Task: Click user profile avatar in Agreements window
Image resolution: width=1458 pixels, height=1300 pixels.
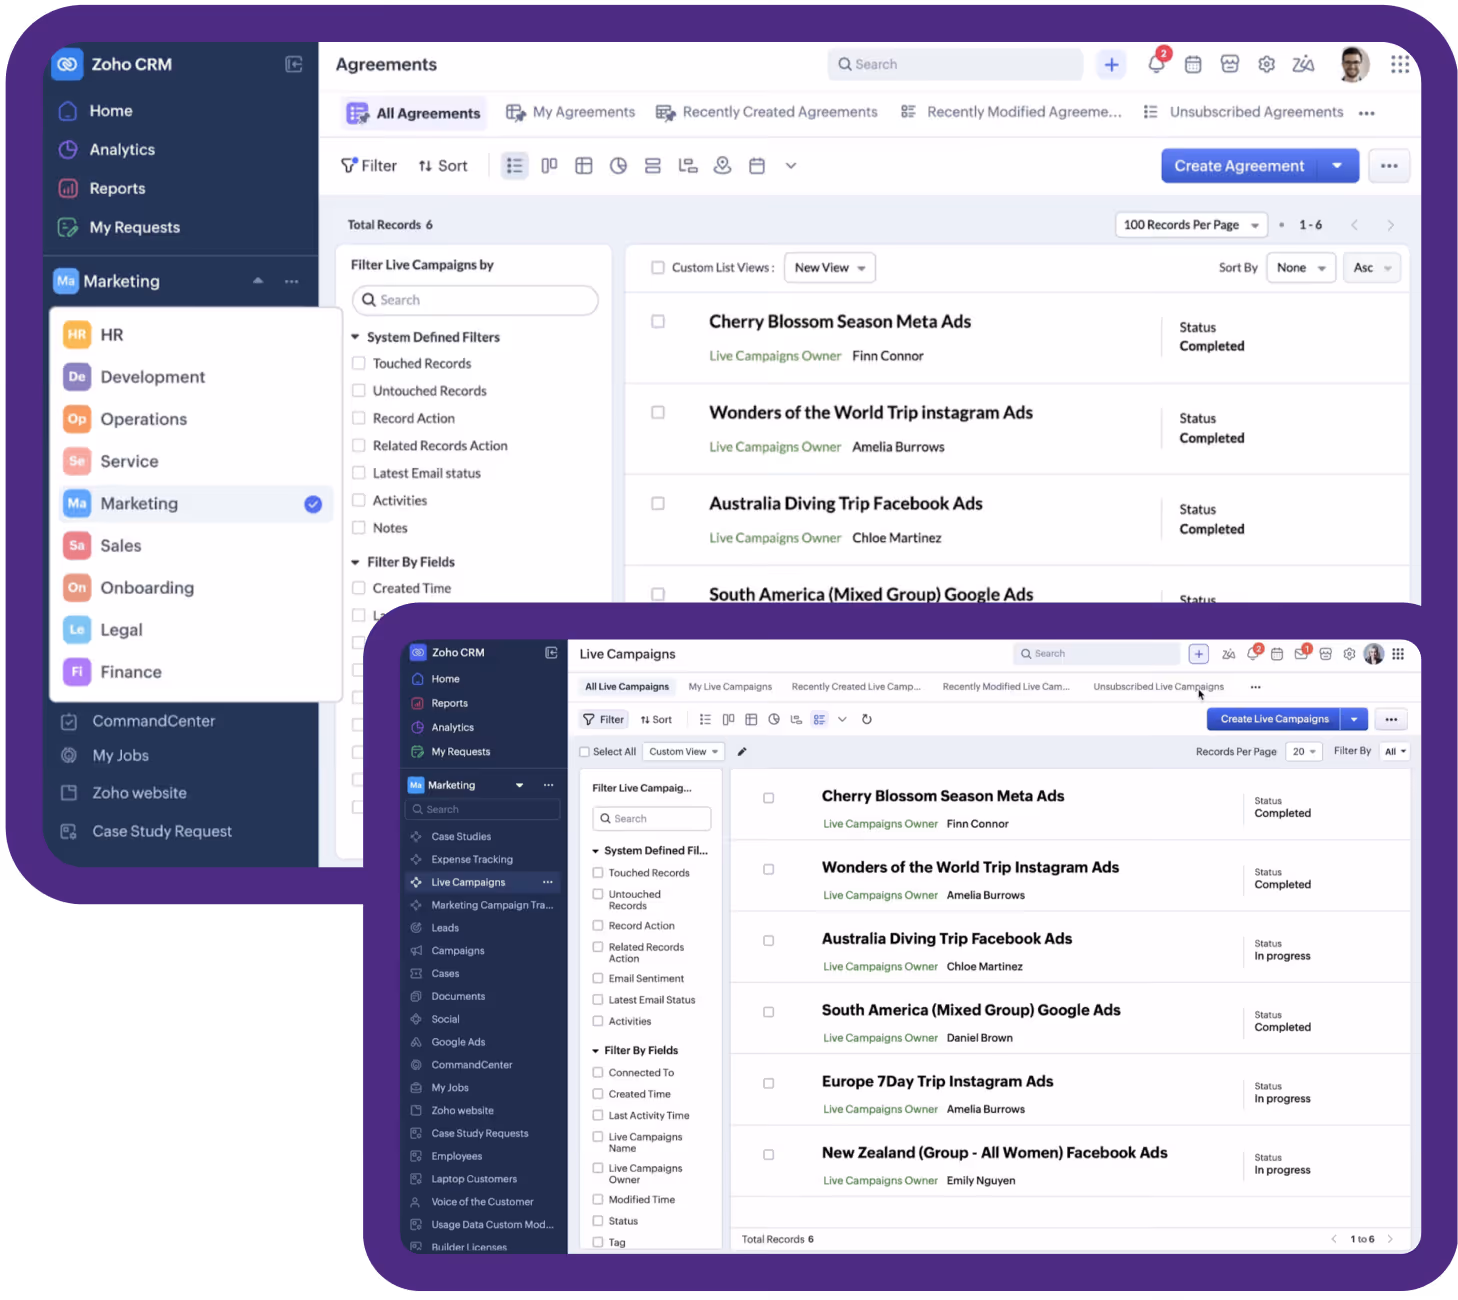Action: [1354, 64]
